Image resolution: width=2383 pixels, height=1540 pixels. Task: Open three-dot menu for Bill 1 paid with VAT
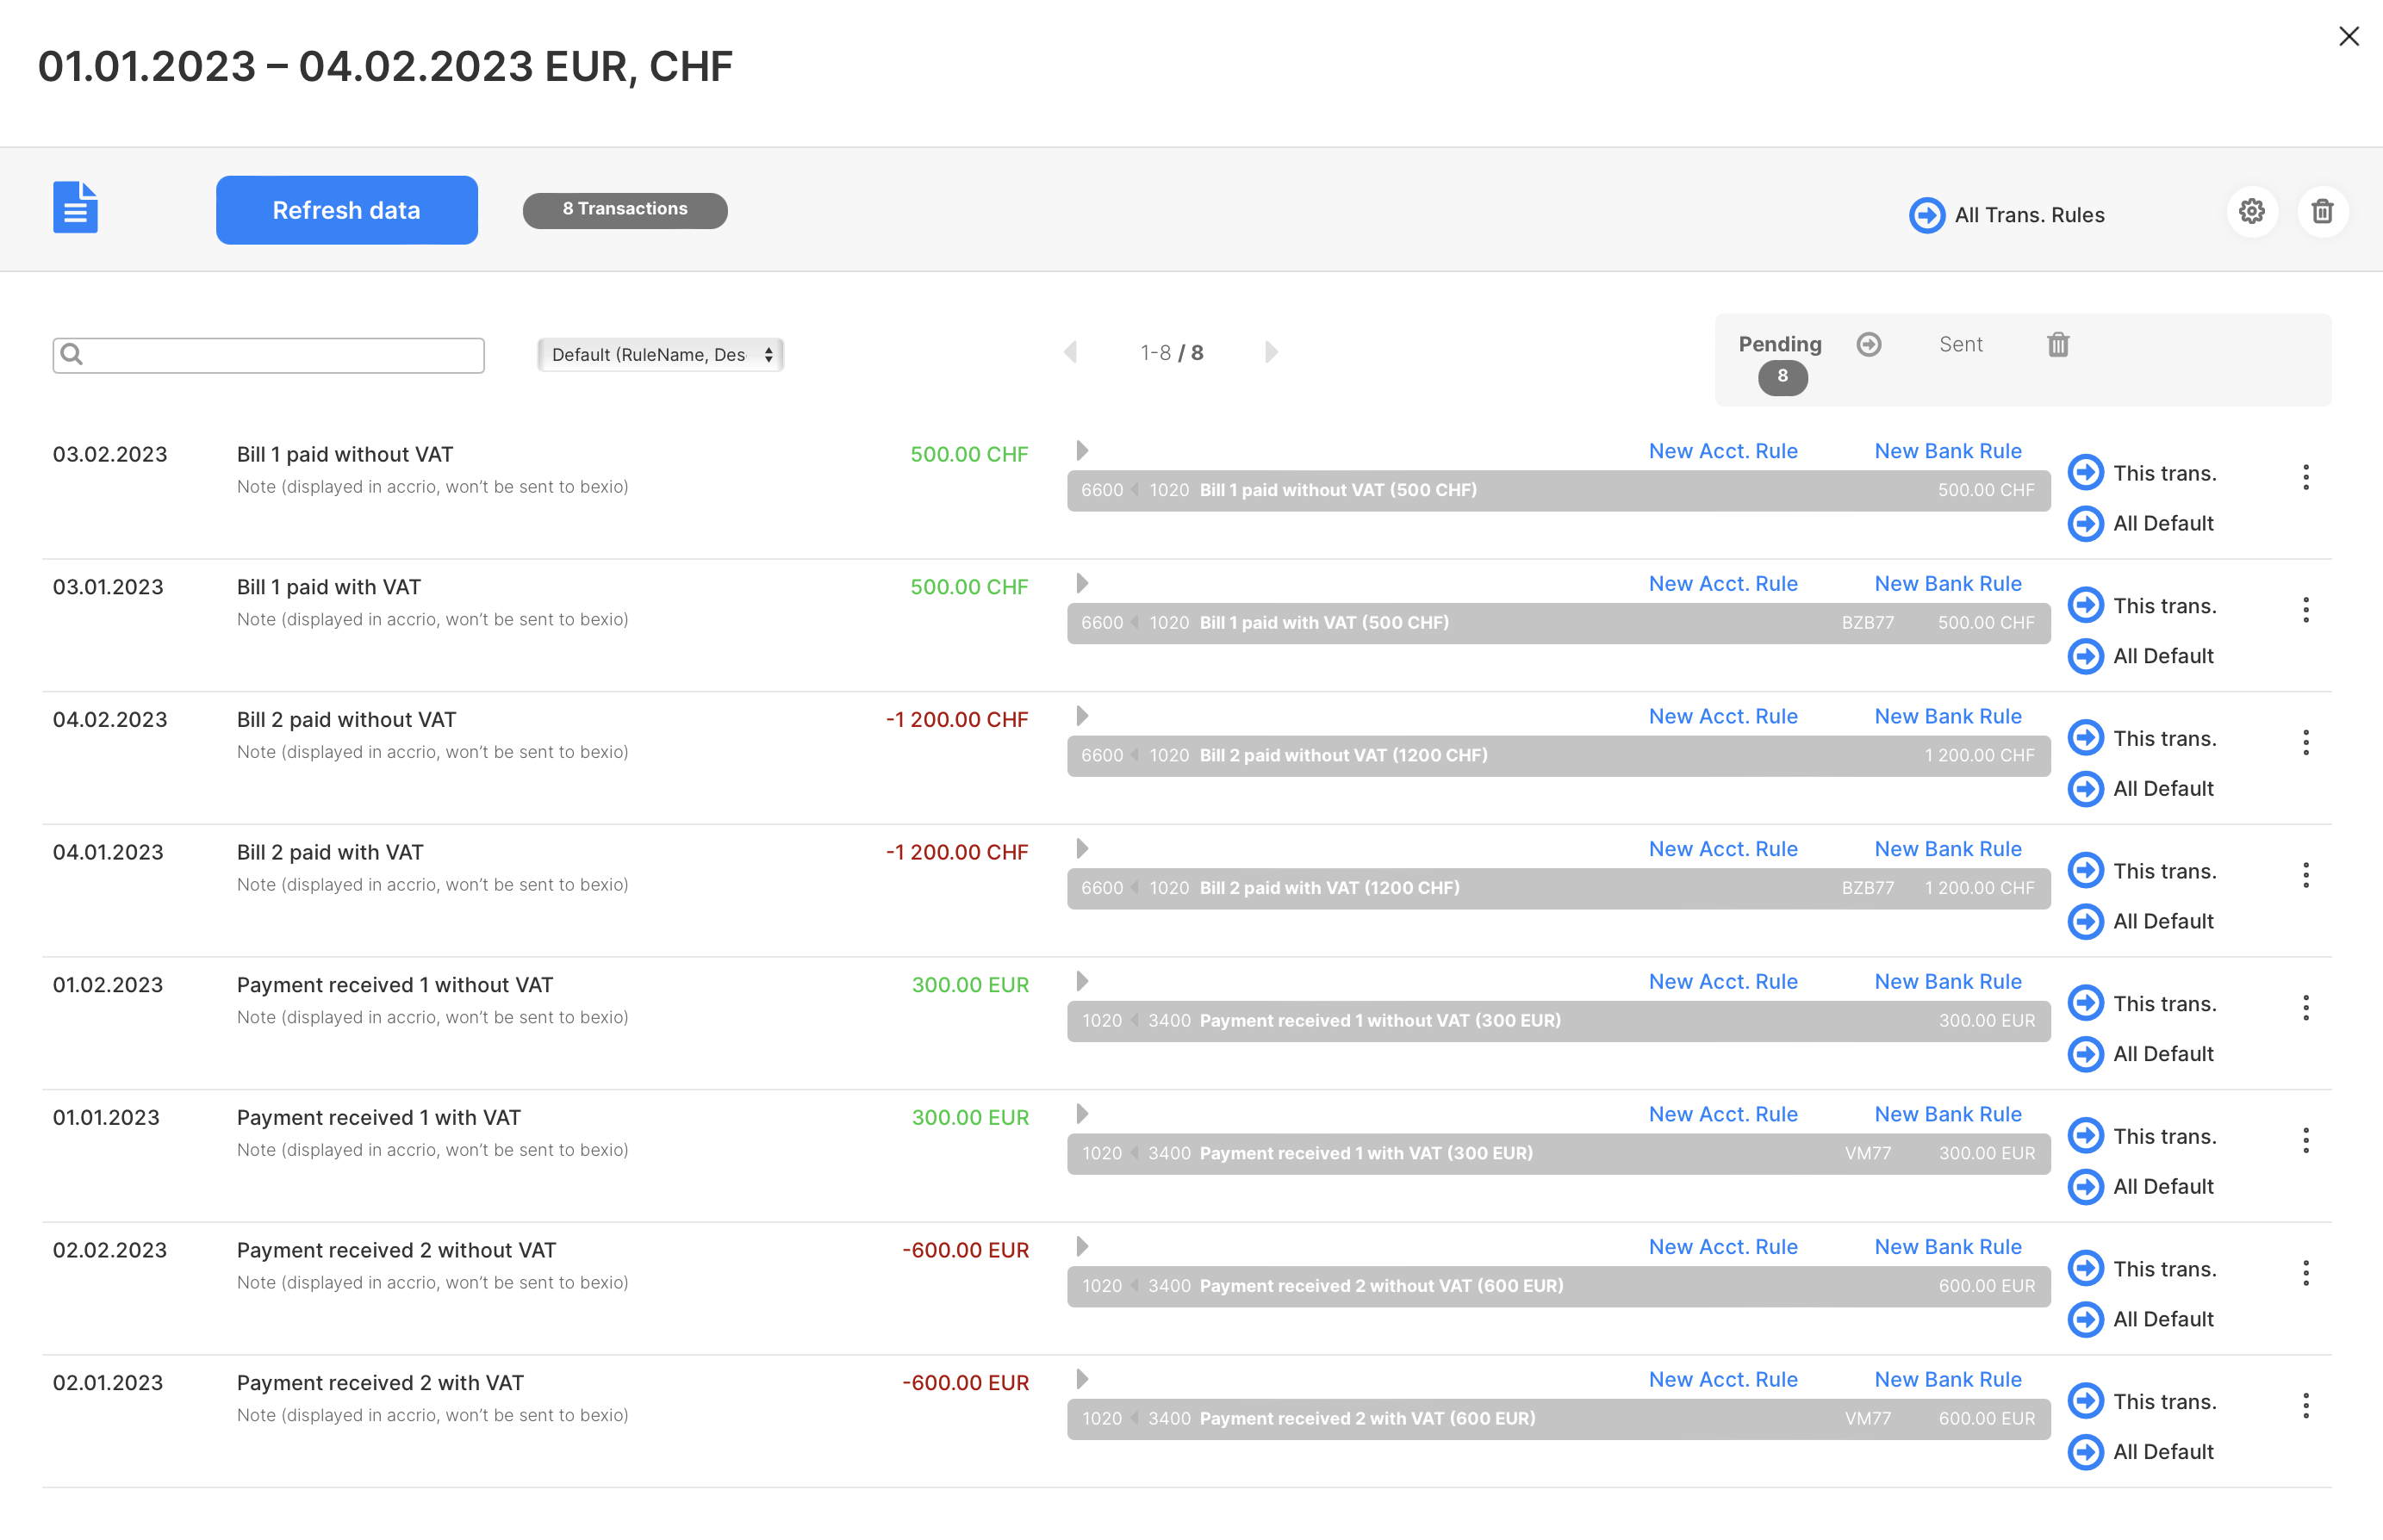pyautogui.click(x=2305, y=610)
